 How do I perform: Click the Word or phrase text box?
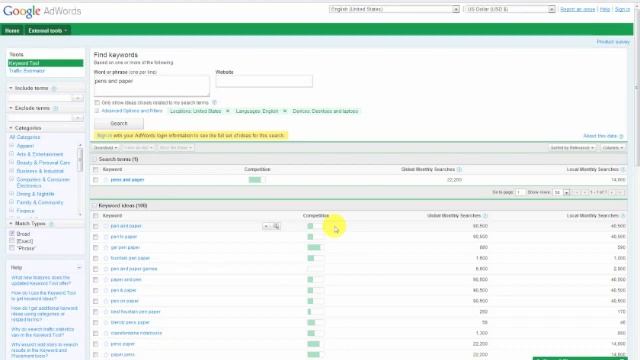151,85
